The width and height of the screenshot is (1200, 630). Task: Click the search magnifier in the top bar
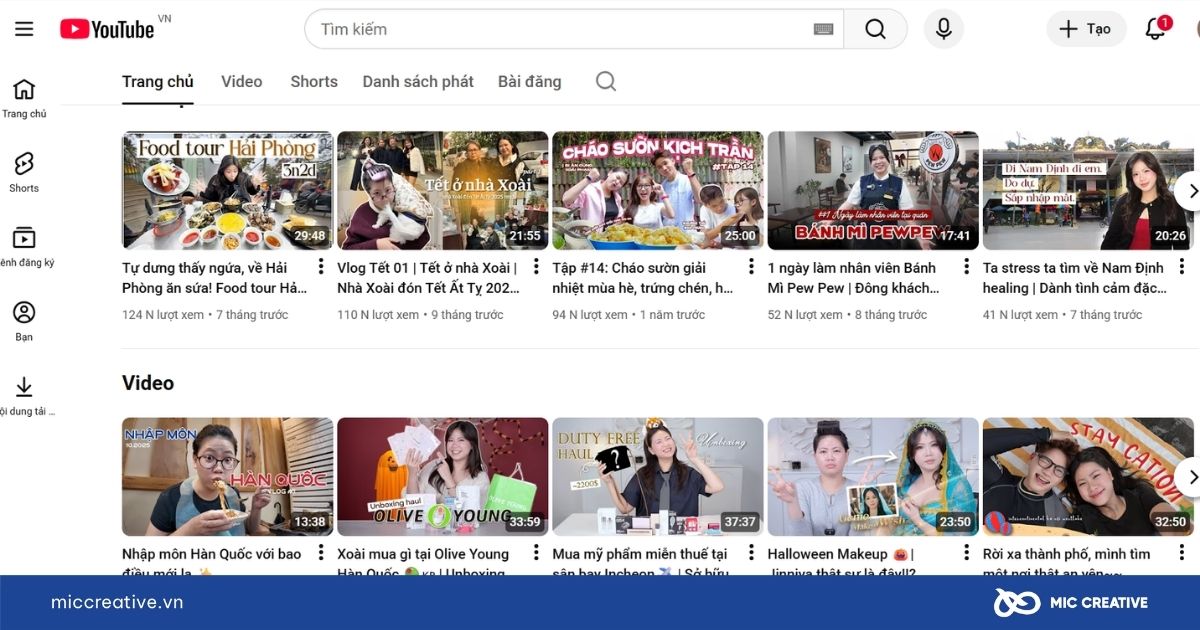[875, 28]
